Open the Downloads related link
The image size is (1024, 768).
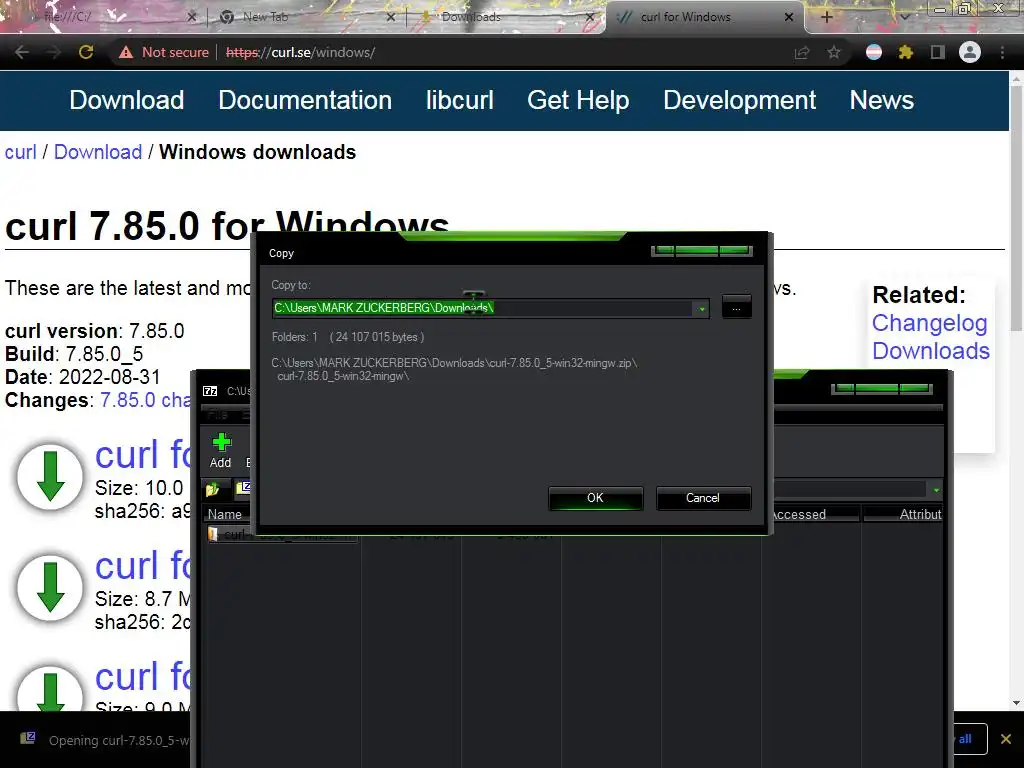pyautogui.click(x=931, y=351)
